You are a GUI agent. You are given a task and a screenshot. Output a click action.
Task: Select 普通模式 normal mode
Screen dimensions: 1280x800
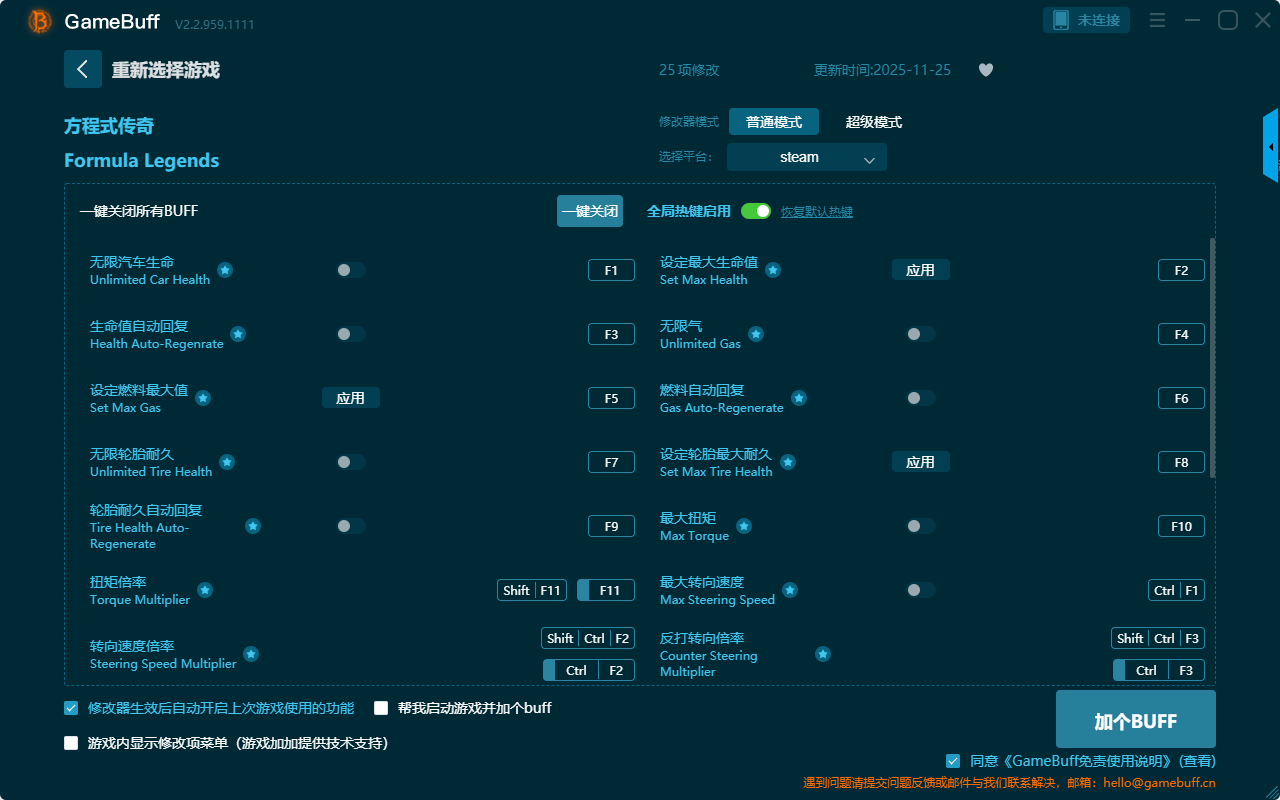click(x=774, y=122)
